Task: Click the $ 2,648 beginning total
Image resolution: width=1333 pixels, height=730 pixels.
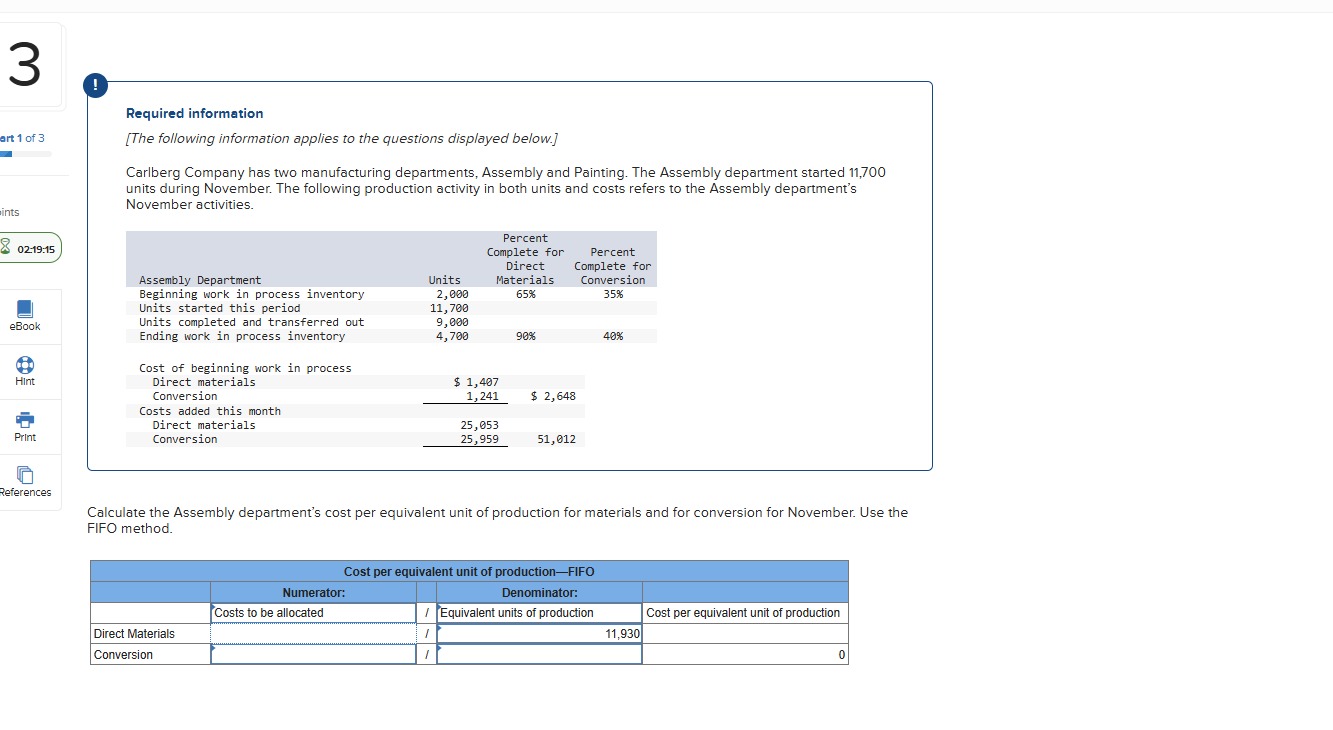Action: click(553, 396)
